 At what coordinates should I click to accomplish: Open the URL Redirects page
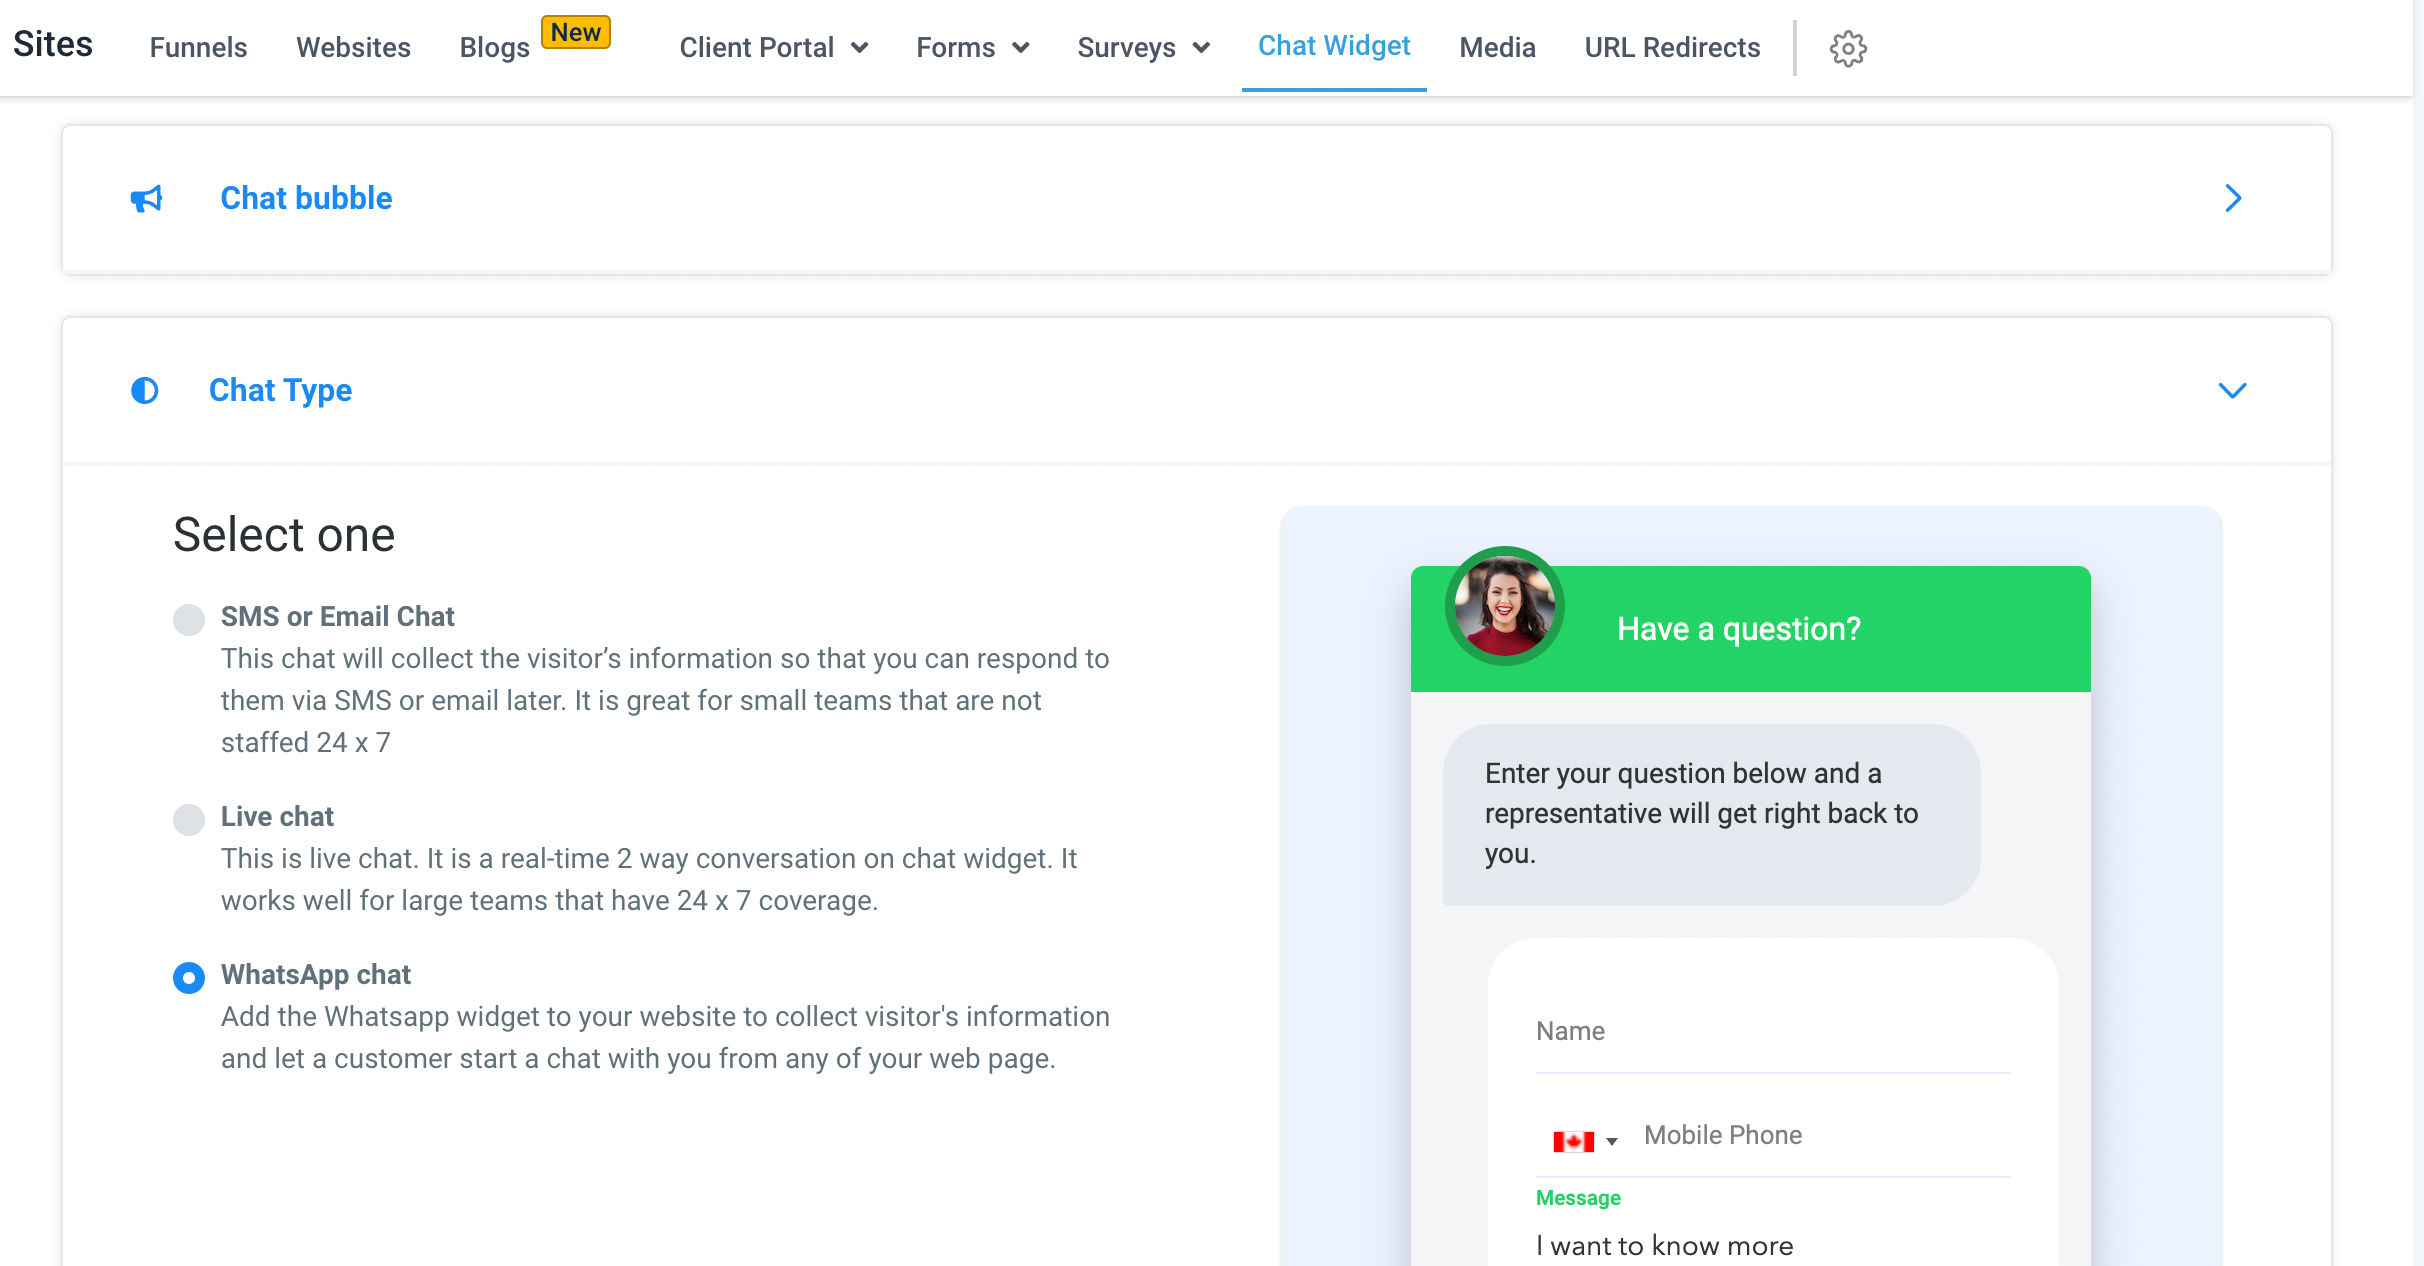pyautogui.click(x=1672, y=48)
